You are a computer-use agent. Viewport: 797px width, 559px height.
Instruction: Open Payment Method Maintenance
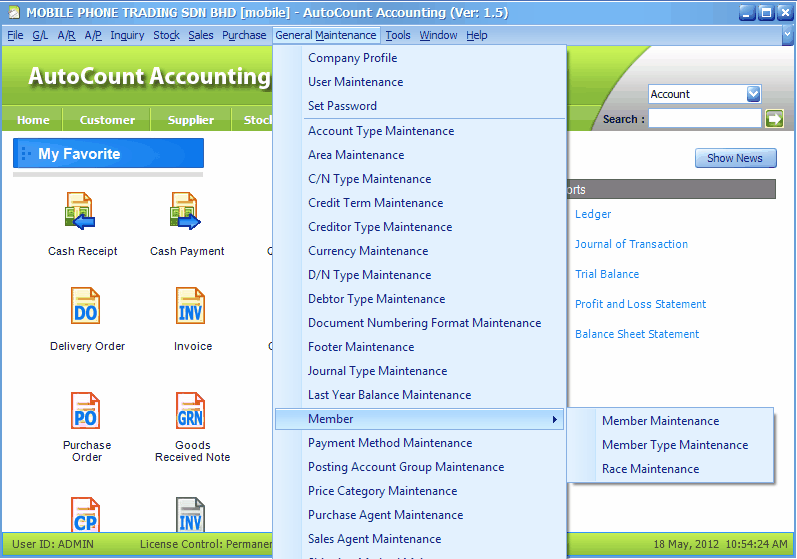tap(420, 443)
